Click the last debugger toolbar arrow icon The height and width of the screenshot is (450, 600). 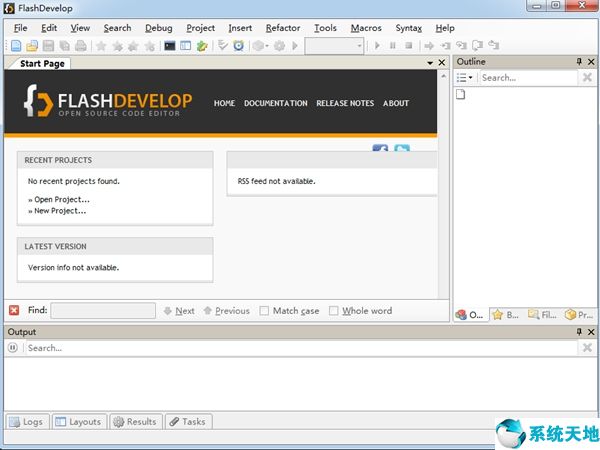(494, 46)
